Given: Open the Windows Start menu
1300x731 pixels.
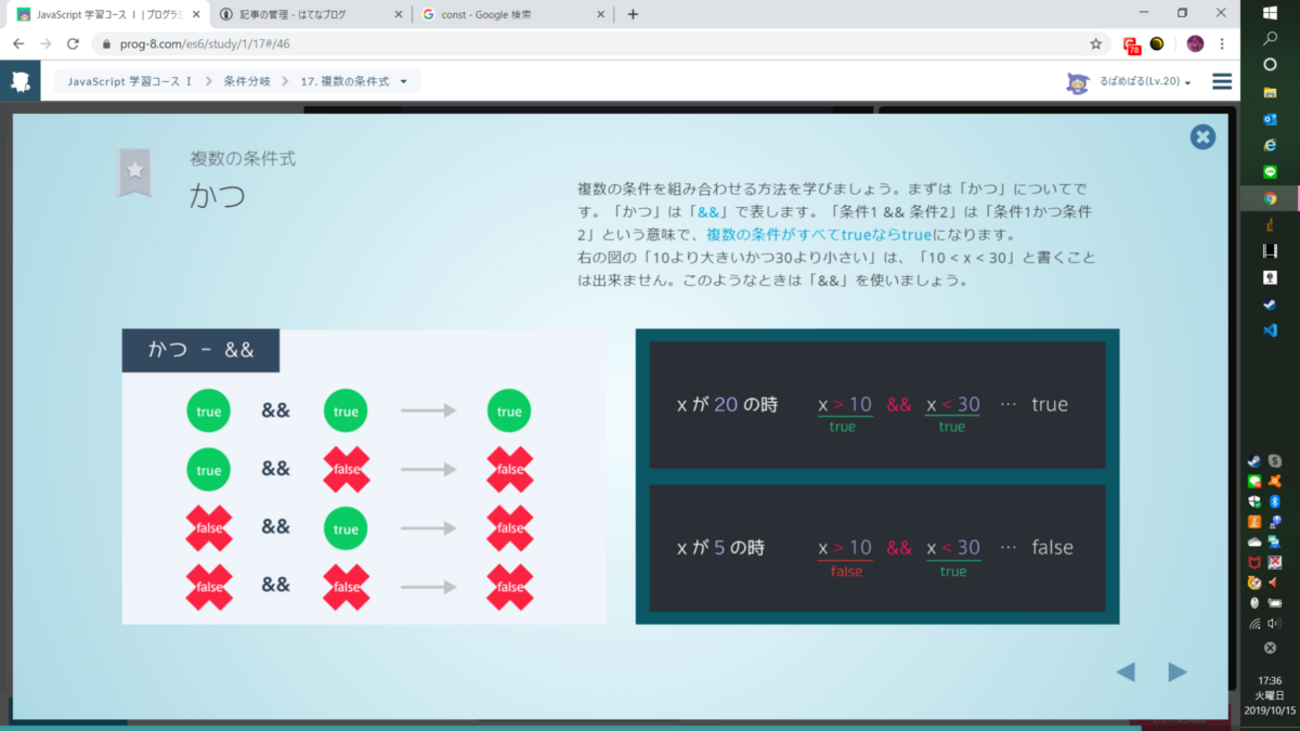Looking at the screenshot, I should tap(1270, 13).
